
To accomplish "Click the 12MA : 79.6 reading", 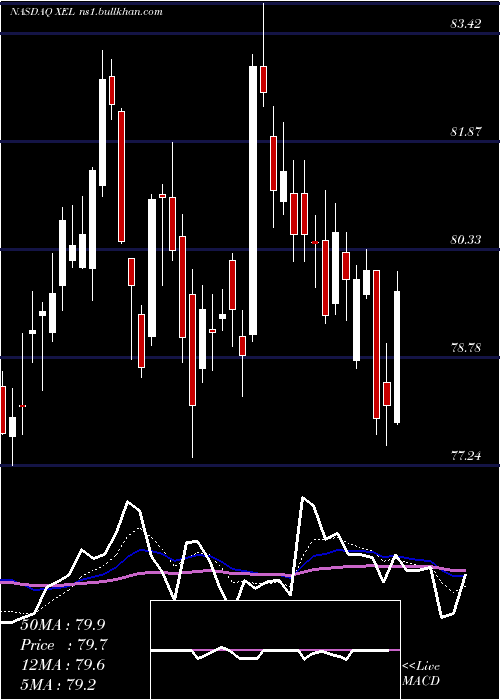I will point(63,665).
